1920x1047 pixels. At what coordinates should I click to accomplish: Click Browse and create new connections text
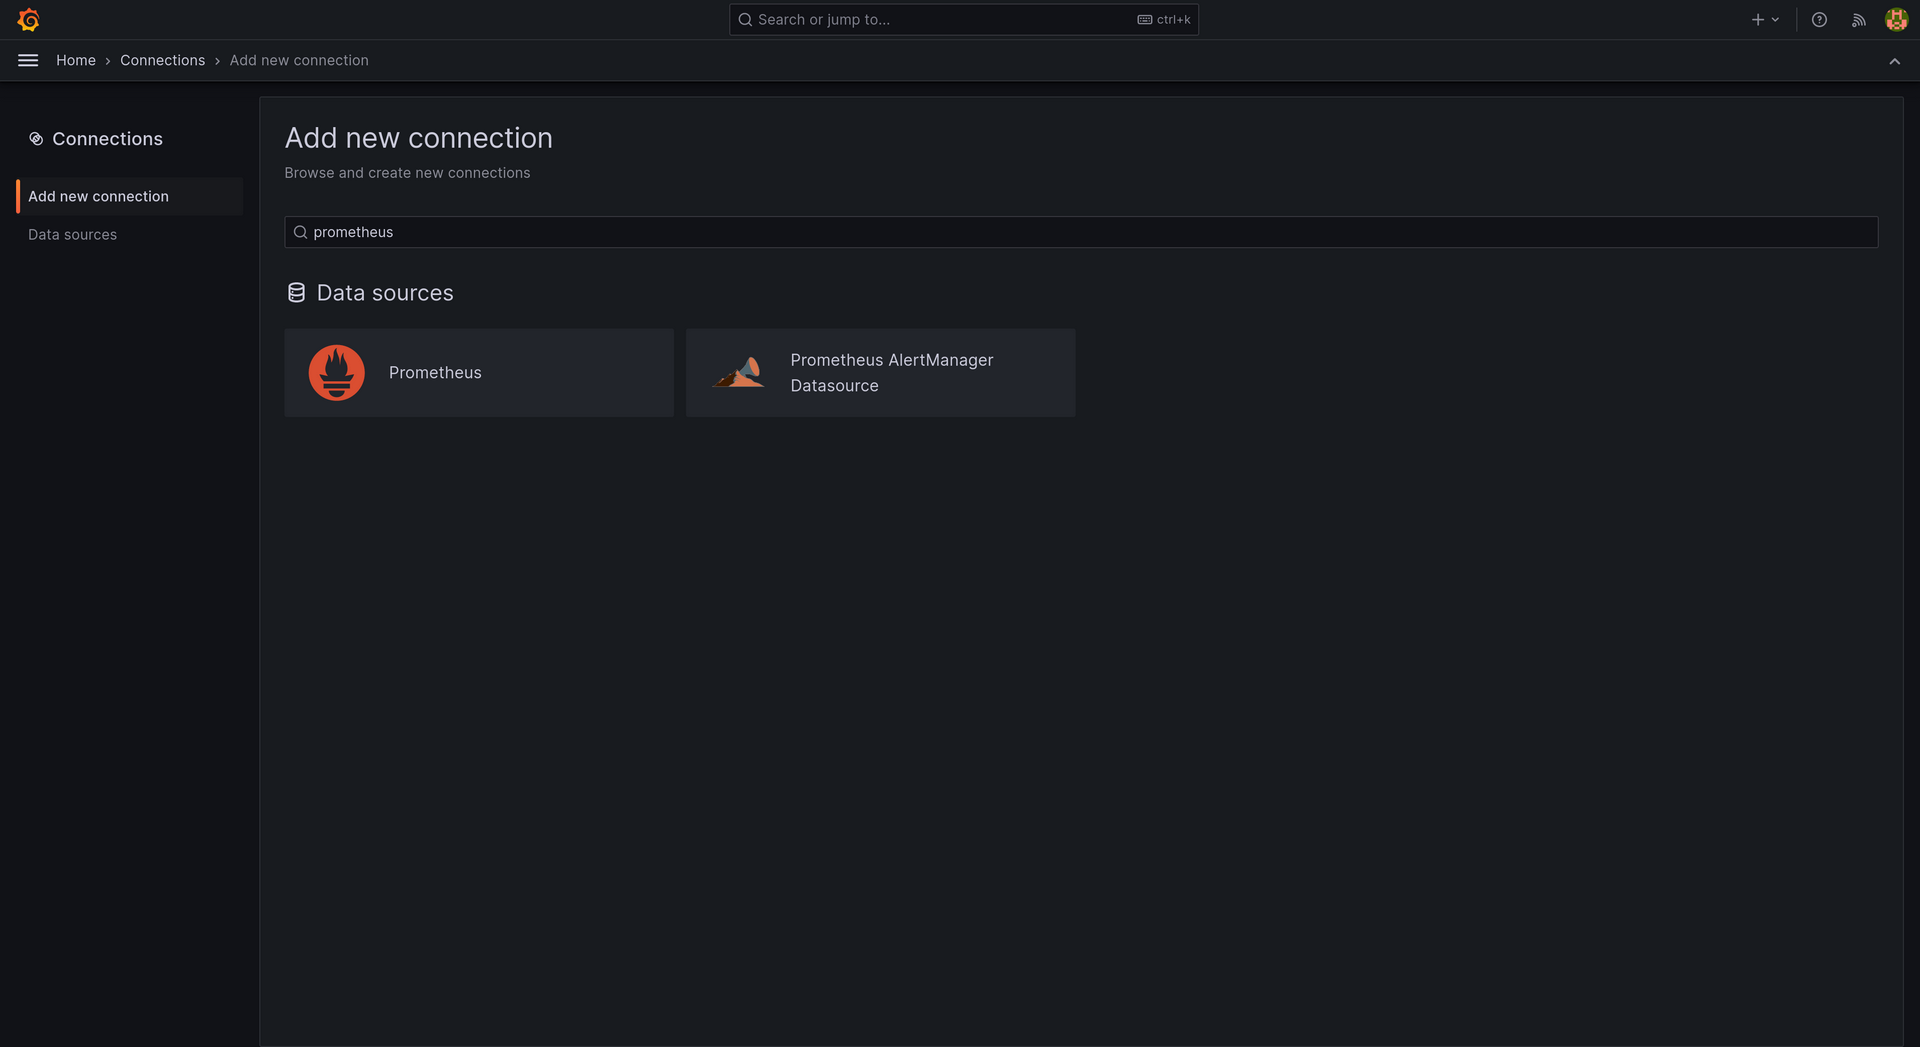point(407,173)
